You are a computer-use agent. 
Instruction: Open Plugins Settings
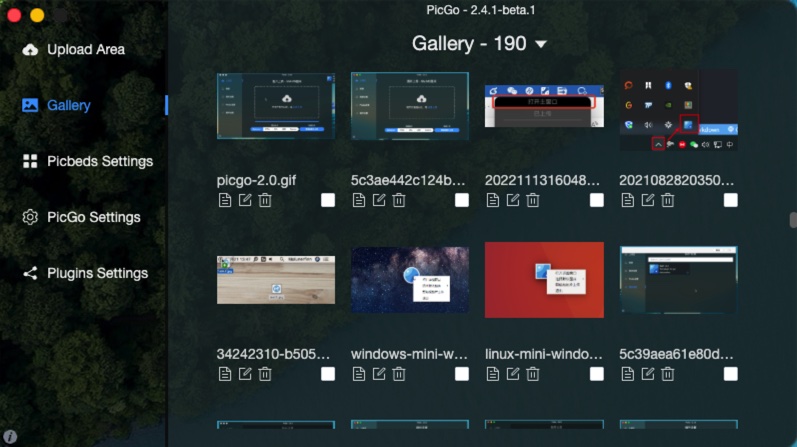tap(85, 273)
